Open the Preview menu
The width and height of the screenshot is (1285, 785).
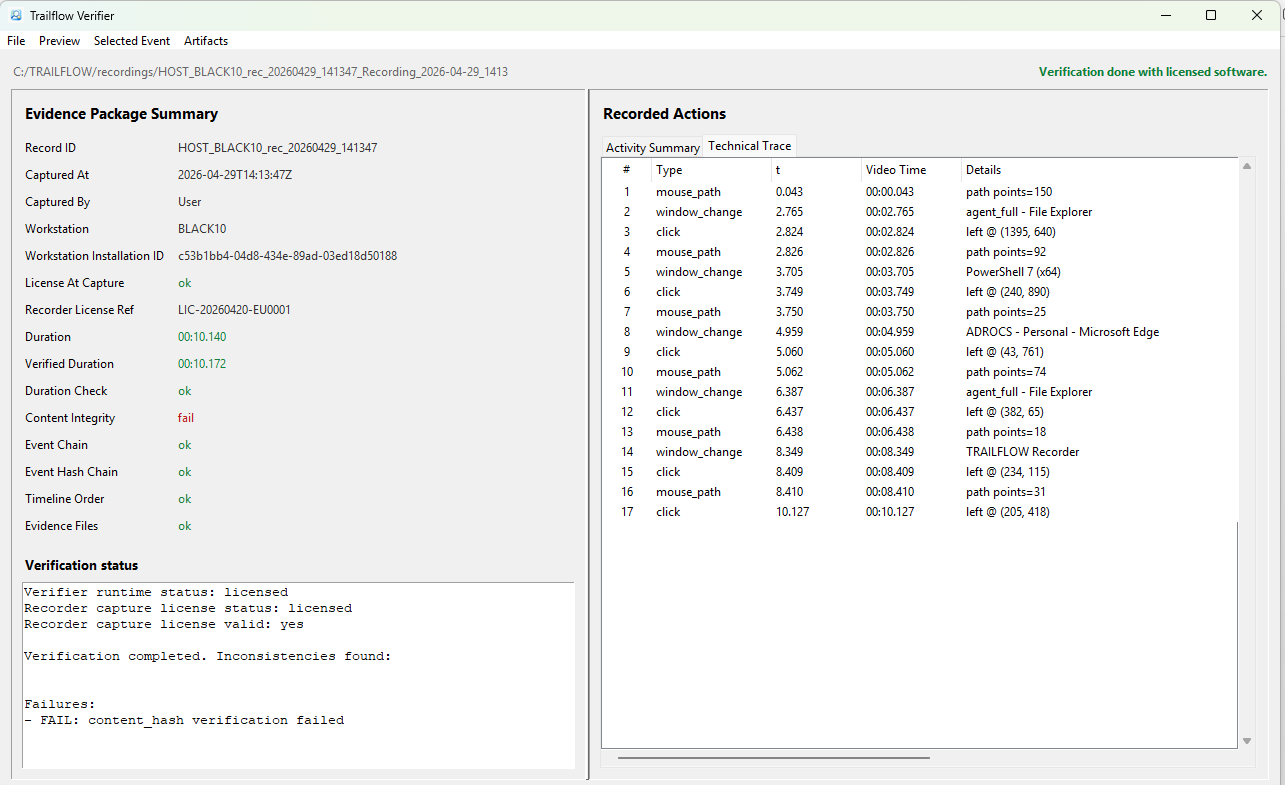pyautogui.click(x=60, y=41)
